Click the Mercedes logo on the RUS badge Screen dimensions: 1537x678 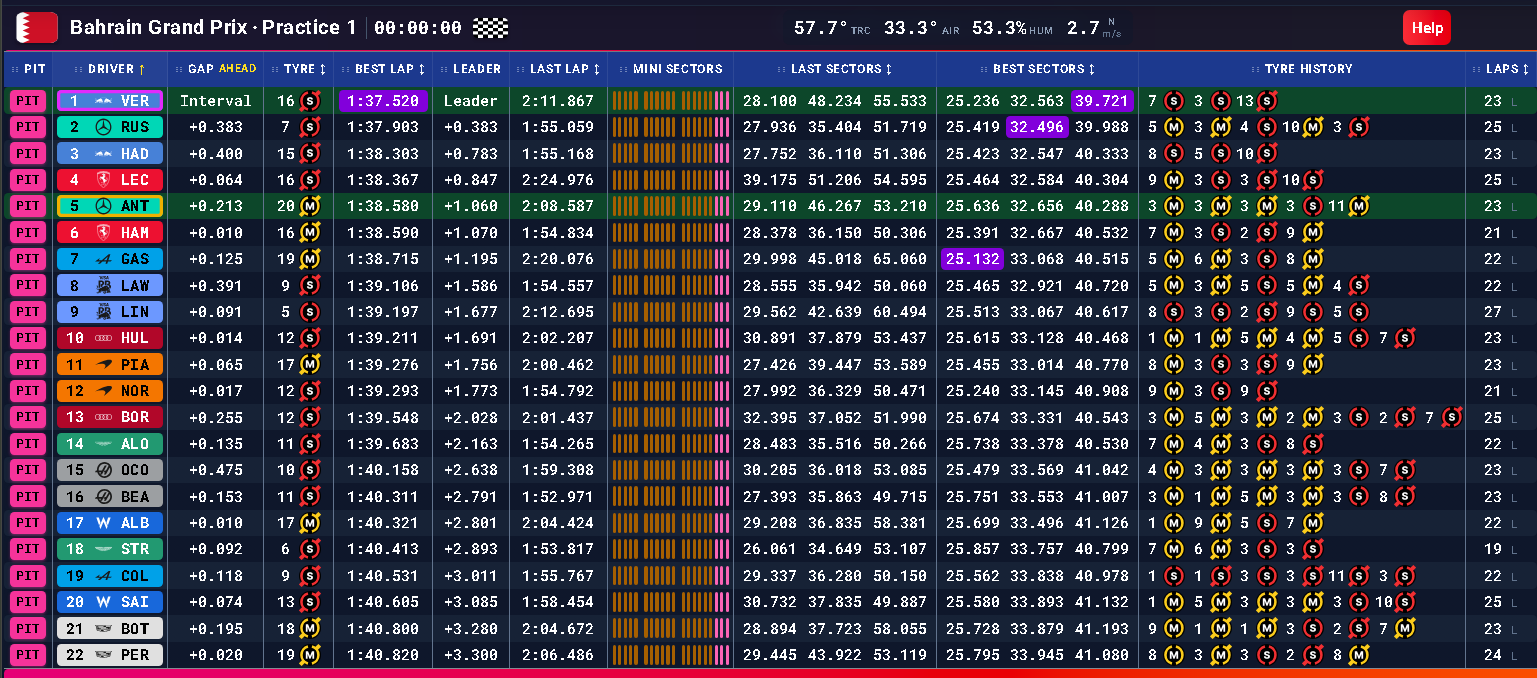tap(103, 127)
